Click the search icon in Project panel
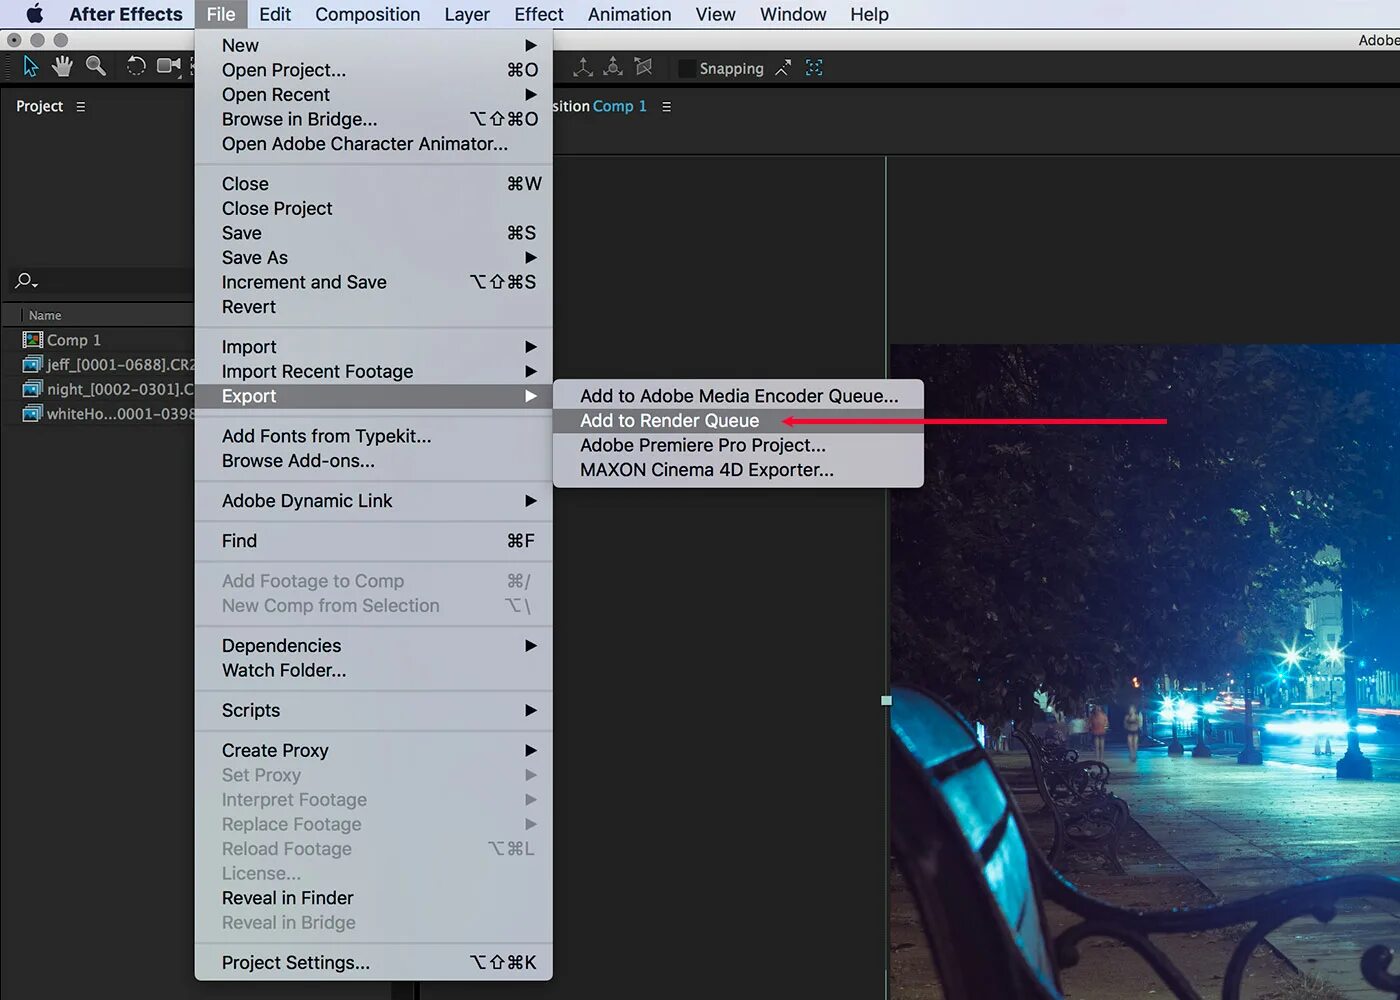The width and height of the screenshot is (1400, 1000). [26, 281]
